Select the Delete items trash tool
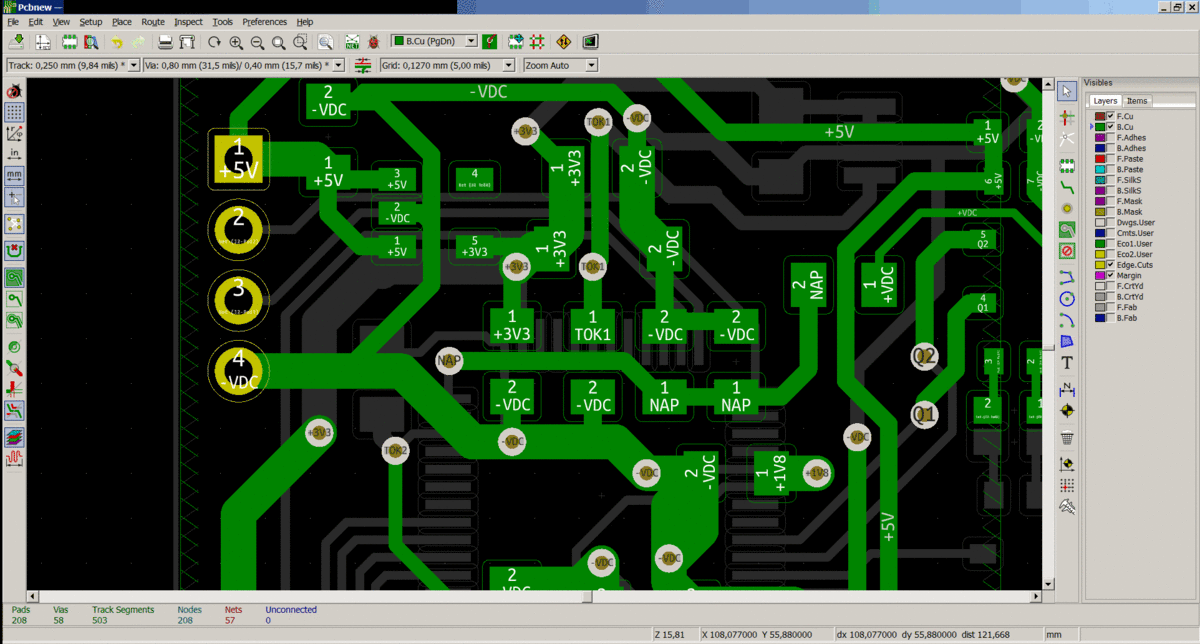Screen dimensions: 1200x644 1067,437
